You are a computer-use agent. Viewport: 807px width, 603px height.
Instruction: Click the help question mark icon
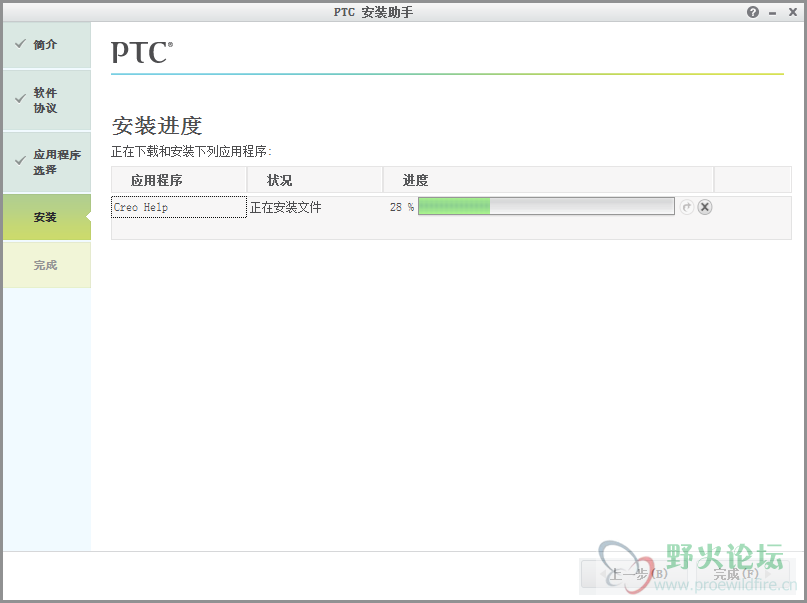pyautogui.click(x=752, y=12)
